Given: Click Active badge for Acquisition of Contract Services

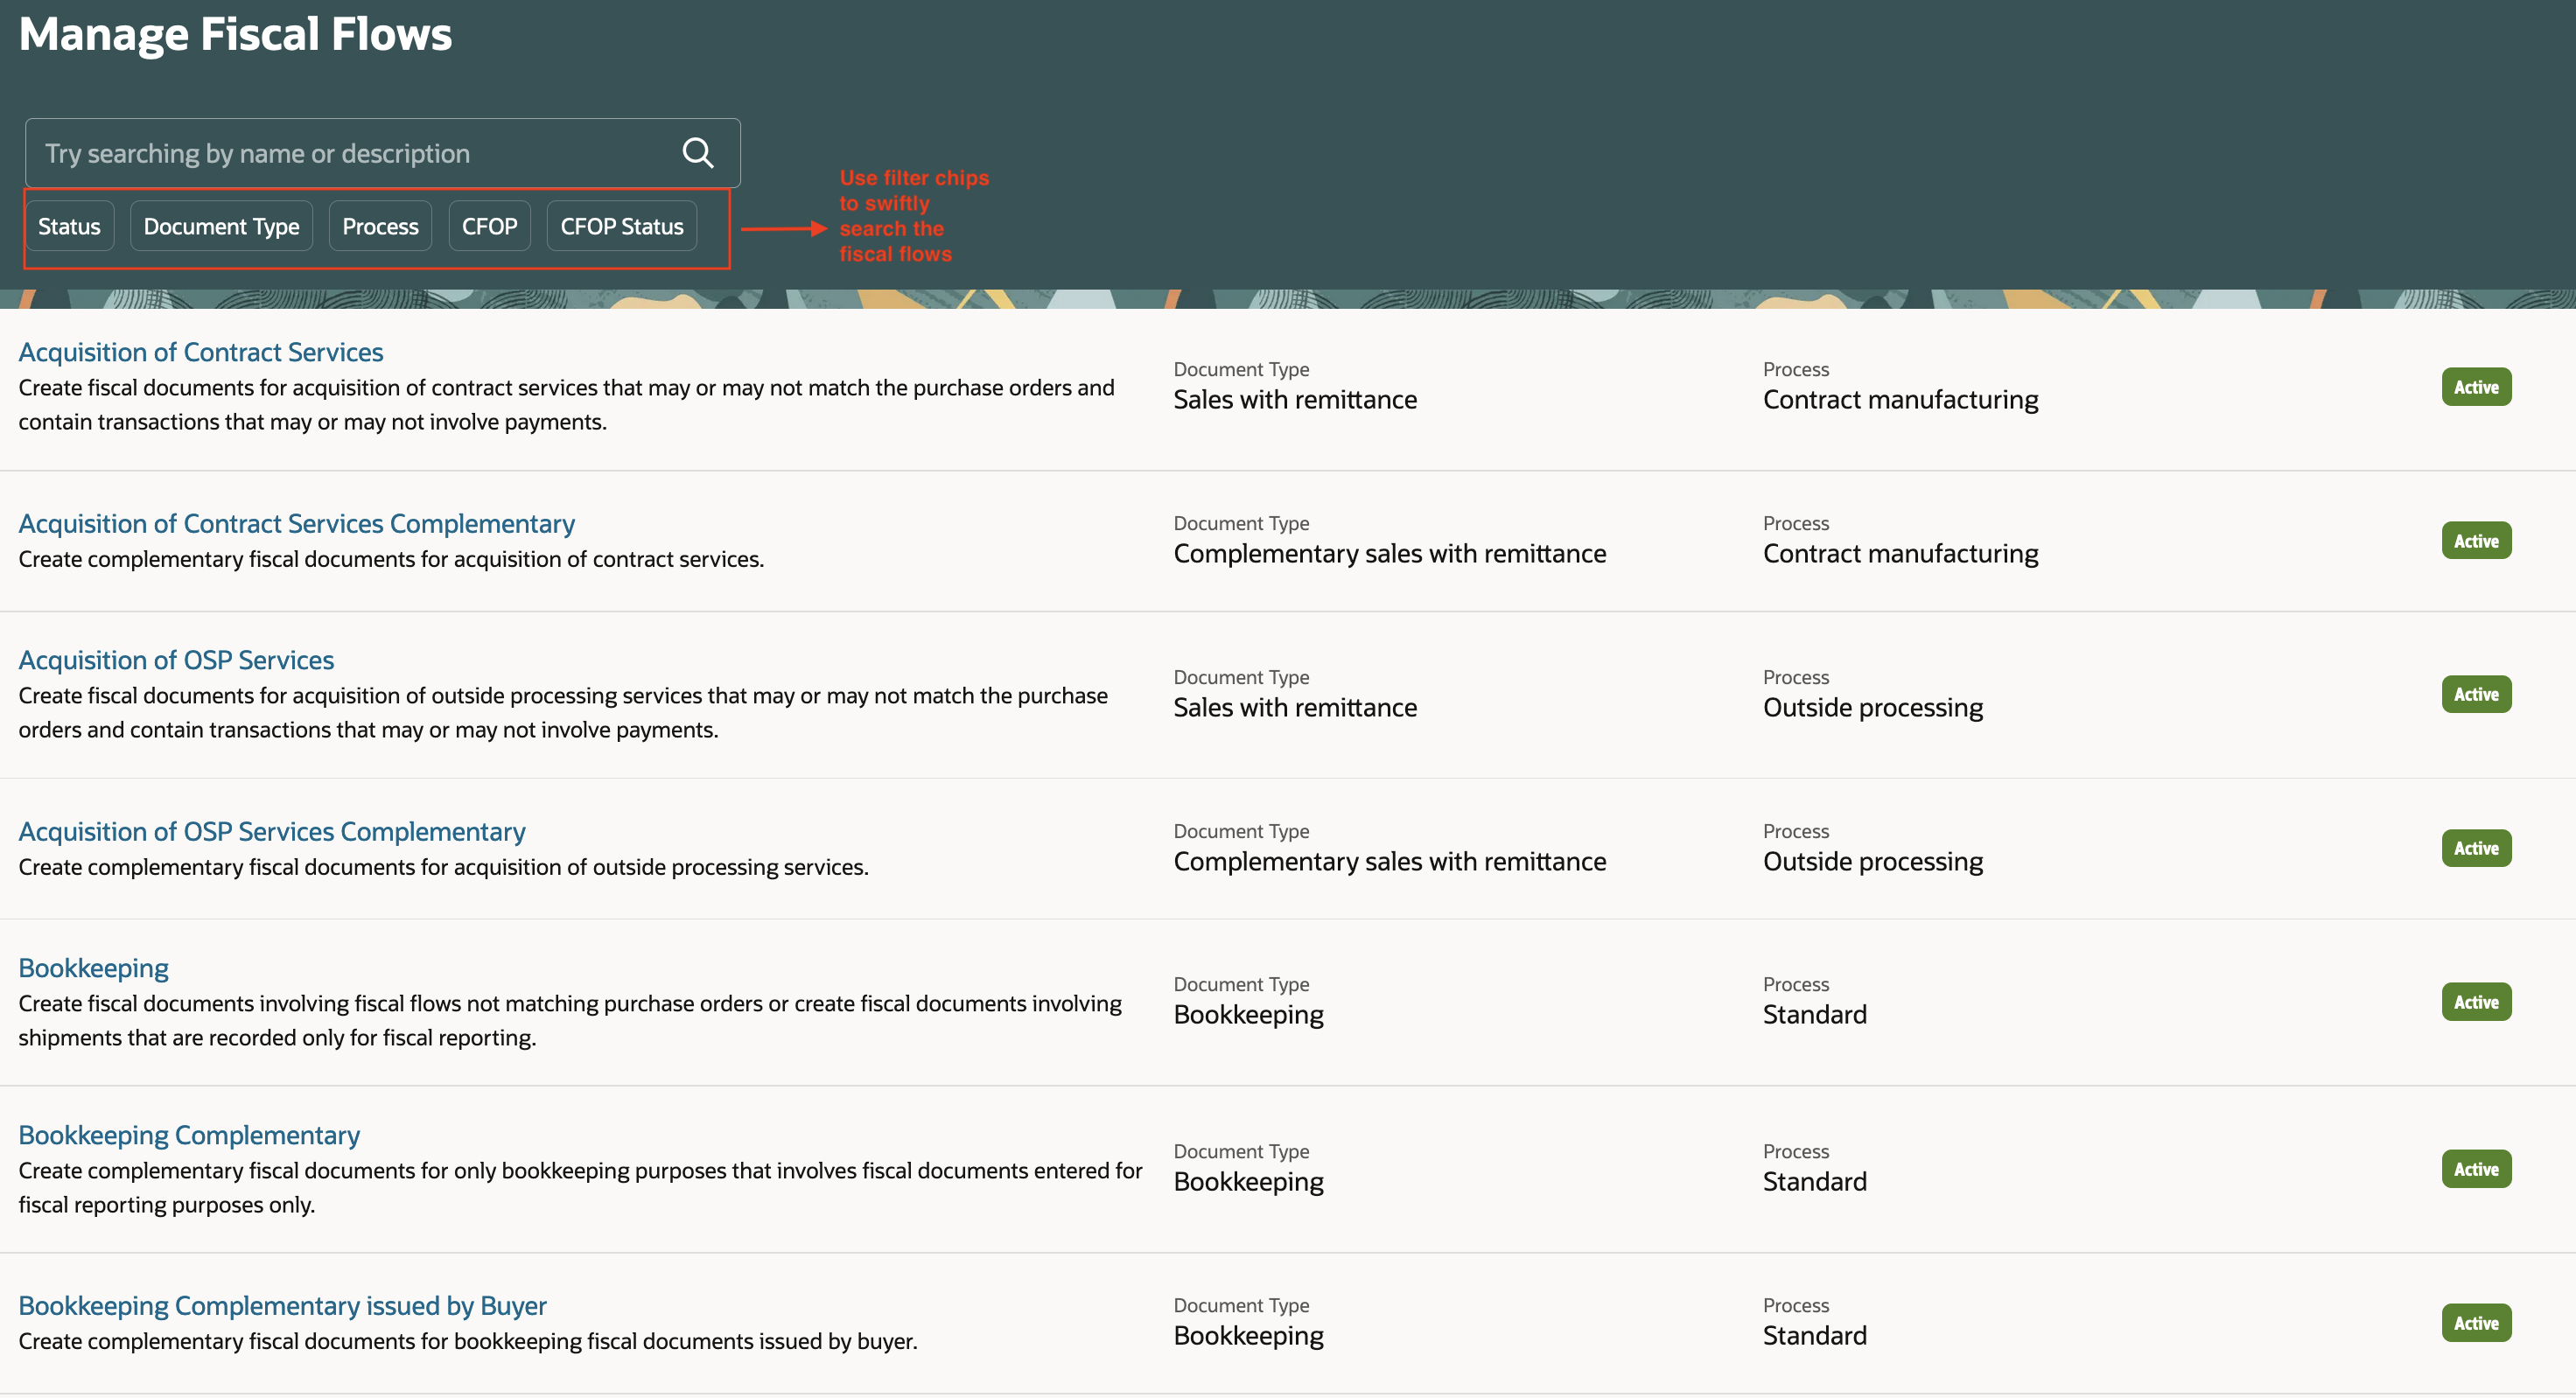Looking at the screenshot, I should pos(2475,387).
